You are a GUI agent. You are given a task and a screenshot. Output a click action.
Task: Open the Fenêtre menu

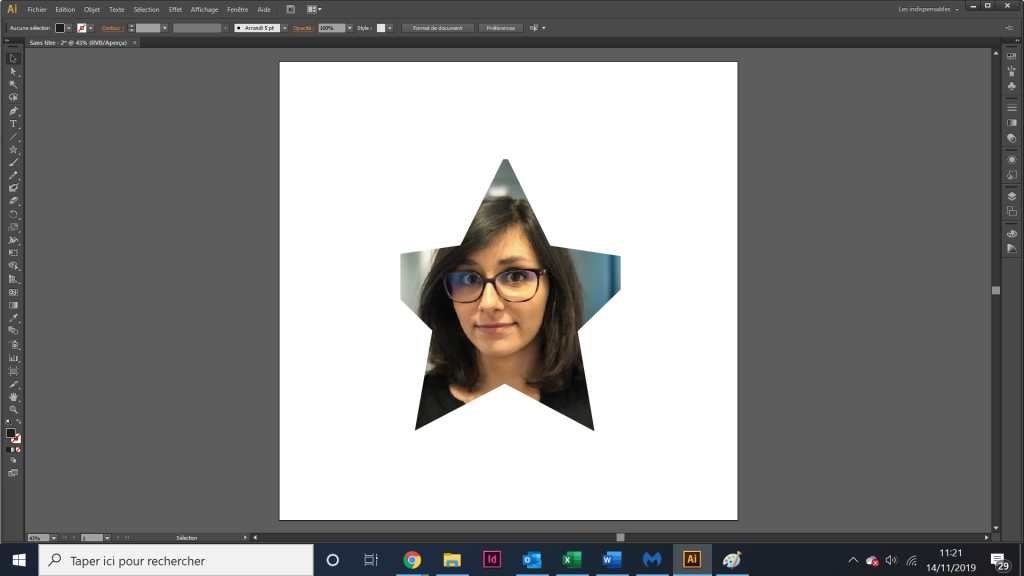pos(238,10)
